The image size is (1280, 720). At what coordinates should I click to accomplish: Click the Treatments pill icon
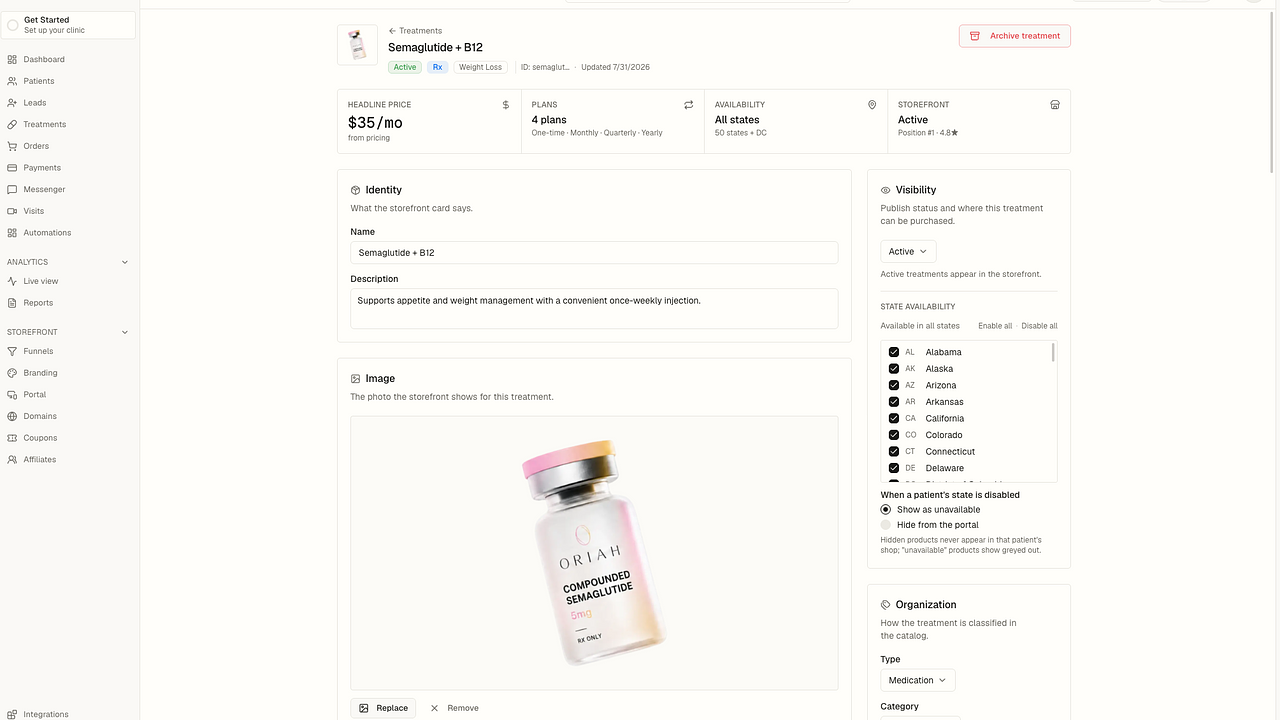click(x=12, y=125)
